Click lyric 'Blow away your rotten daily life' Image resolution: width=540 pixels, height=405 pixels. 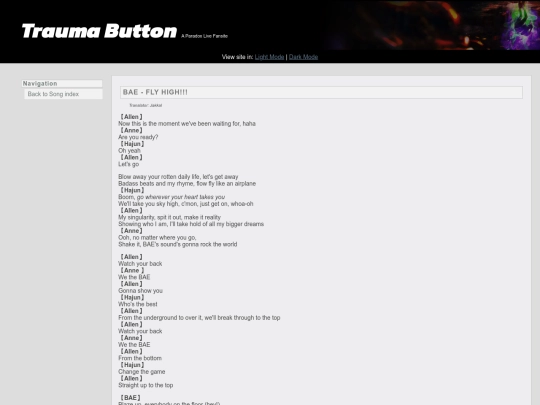tap(178, 177)
